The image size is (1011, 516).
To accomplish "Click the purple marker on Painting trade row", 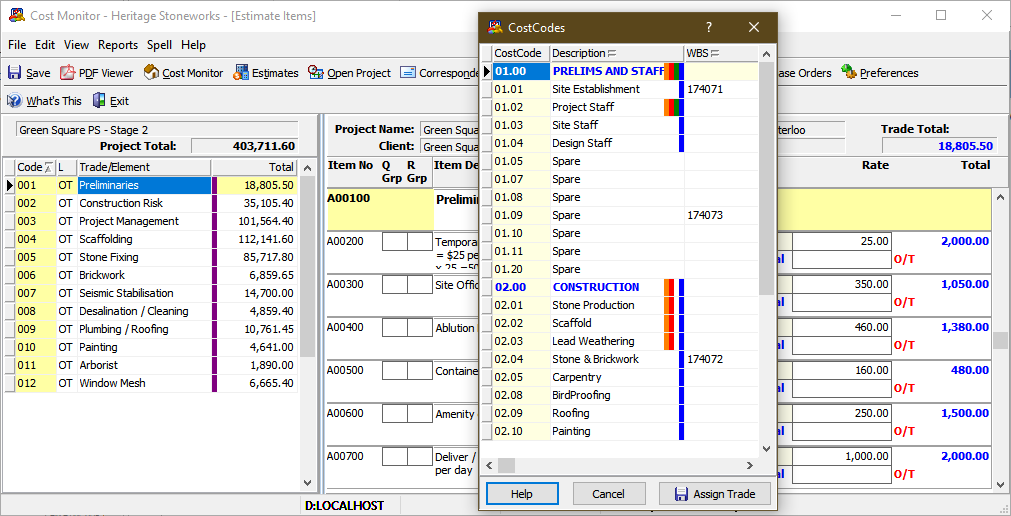I will [215, 347].
